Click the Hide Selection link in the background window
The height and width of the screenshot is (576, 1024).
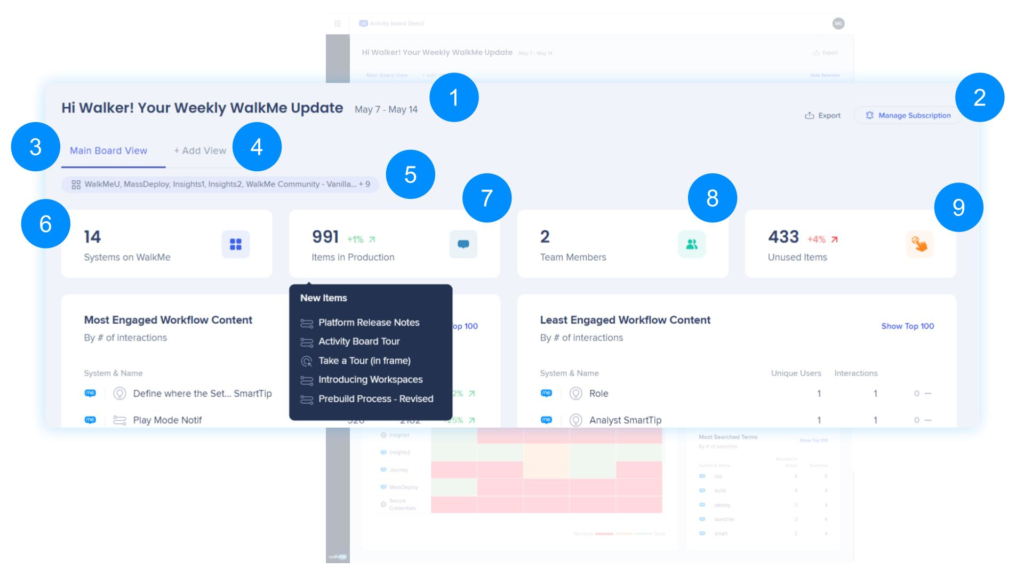(825, 76)
